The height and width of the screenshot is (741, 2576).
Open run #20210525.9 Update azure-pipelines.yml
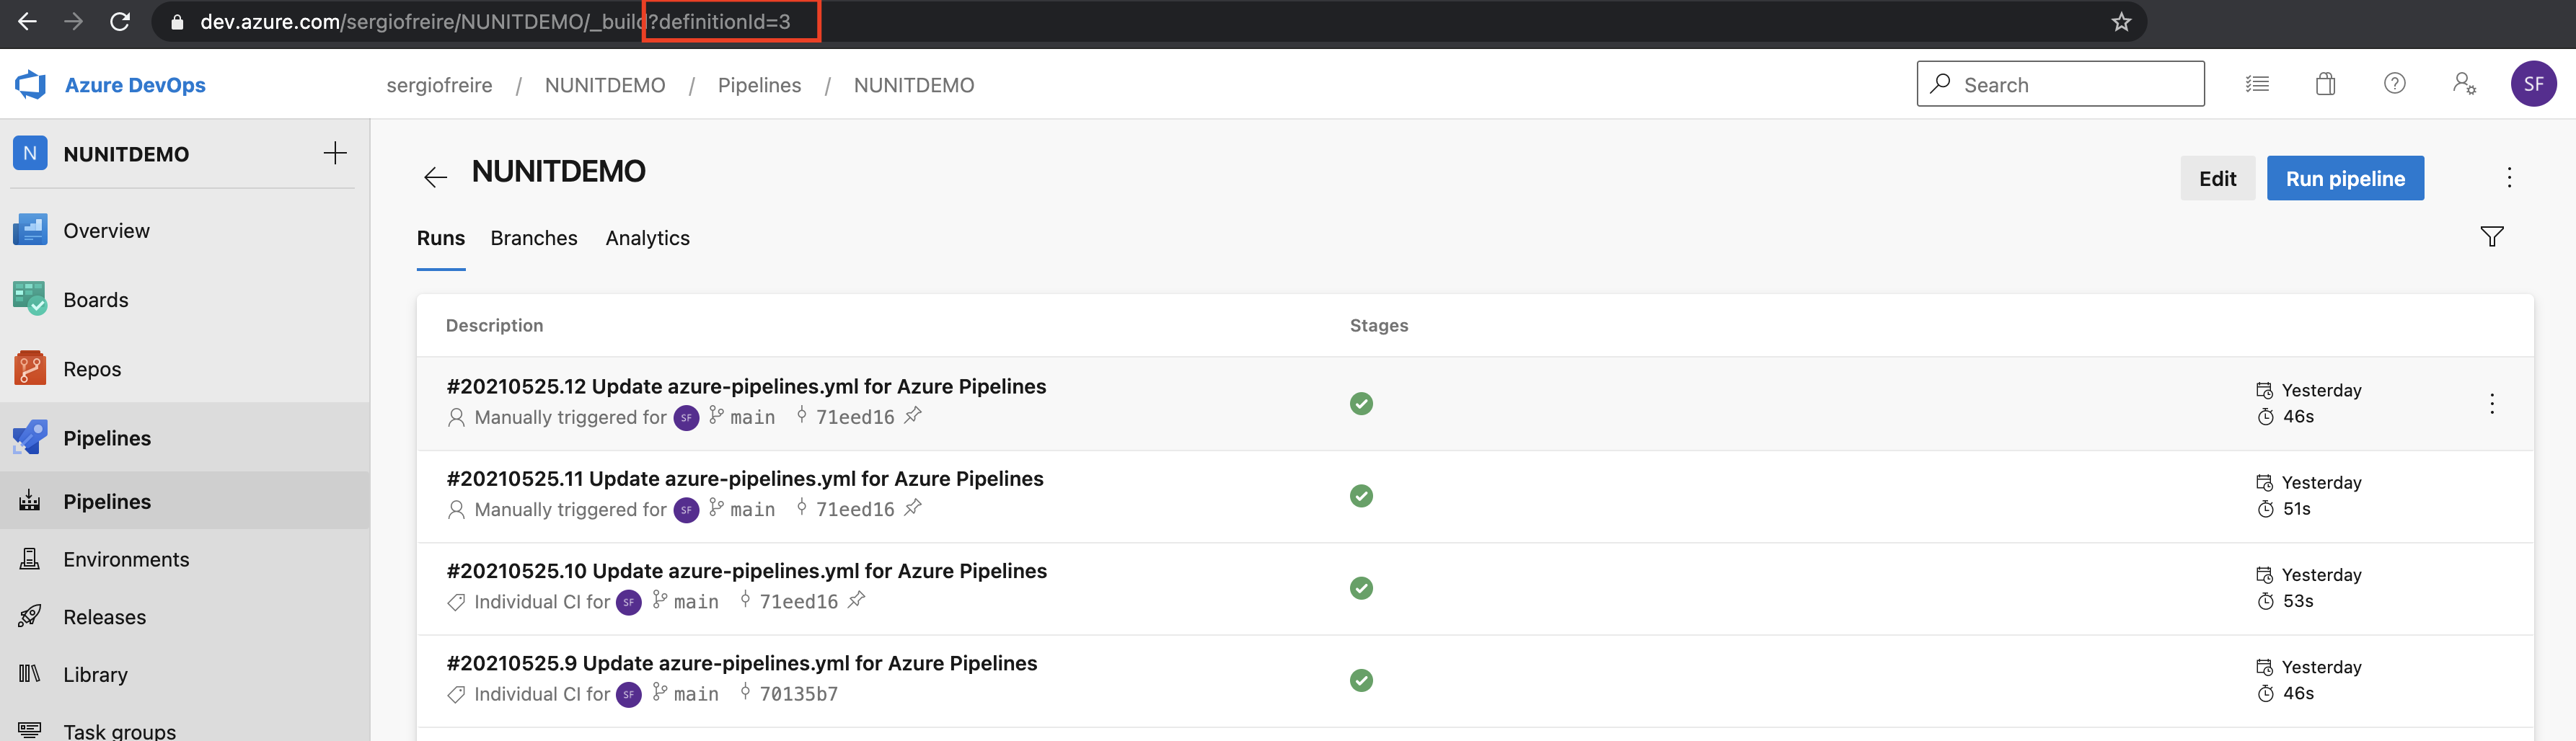(x=742, y=663)
